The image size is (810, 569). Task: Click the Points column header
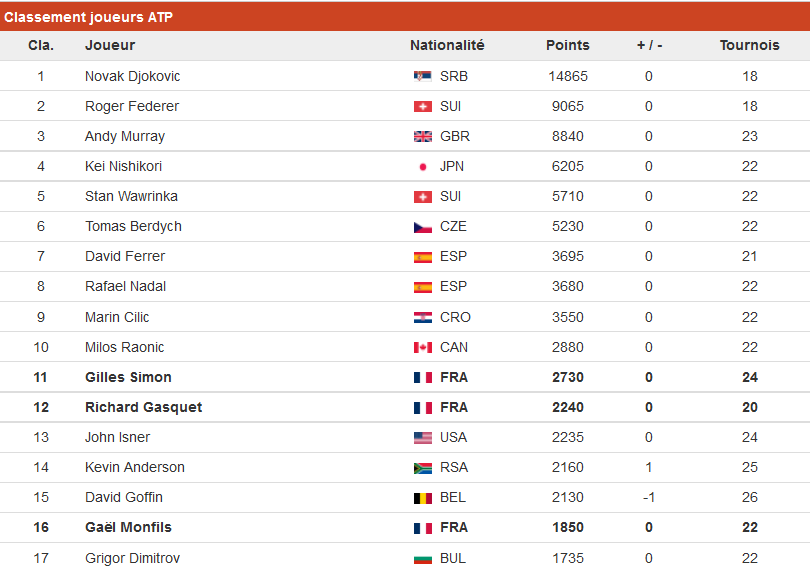coord(568,45)
